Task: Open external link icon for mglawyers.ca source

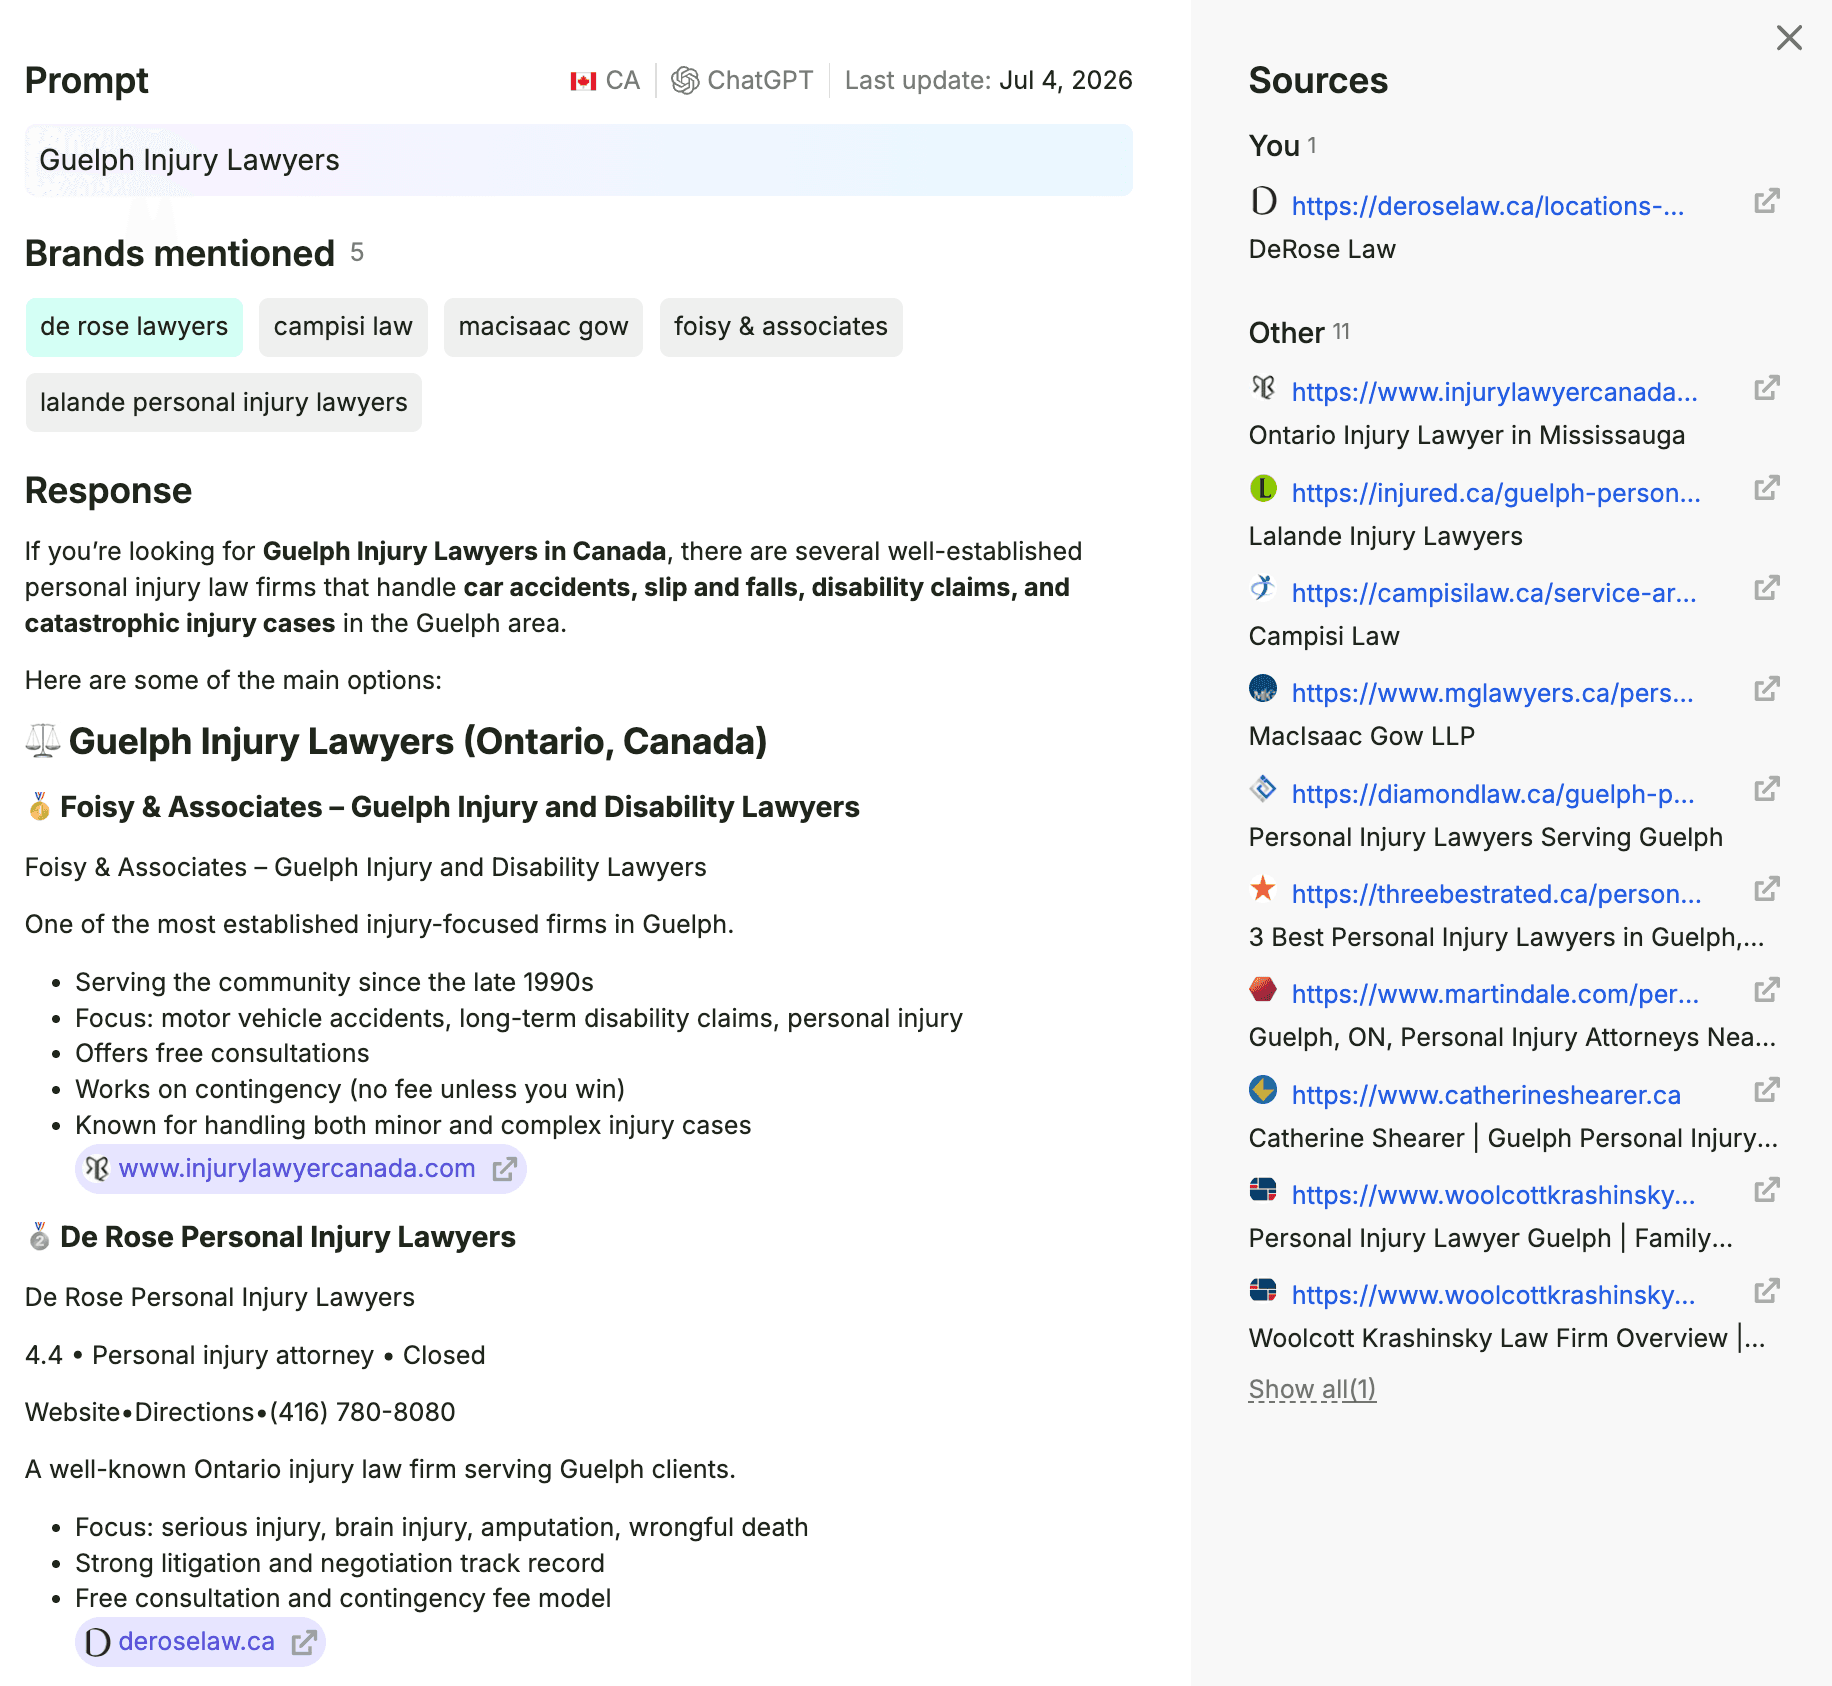Action: point(1767,689)
